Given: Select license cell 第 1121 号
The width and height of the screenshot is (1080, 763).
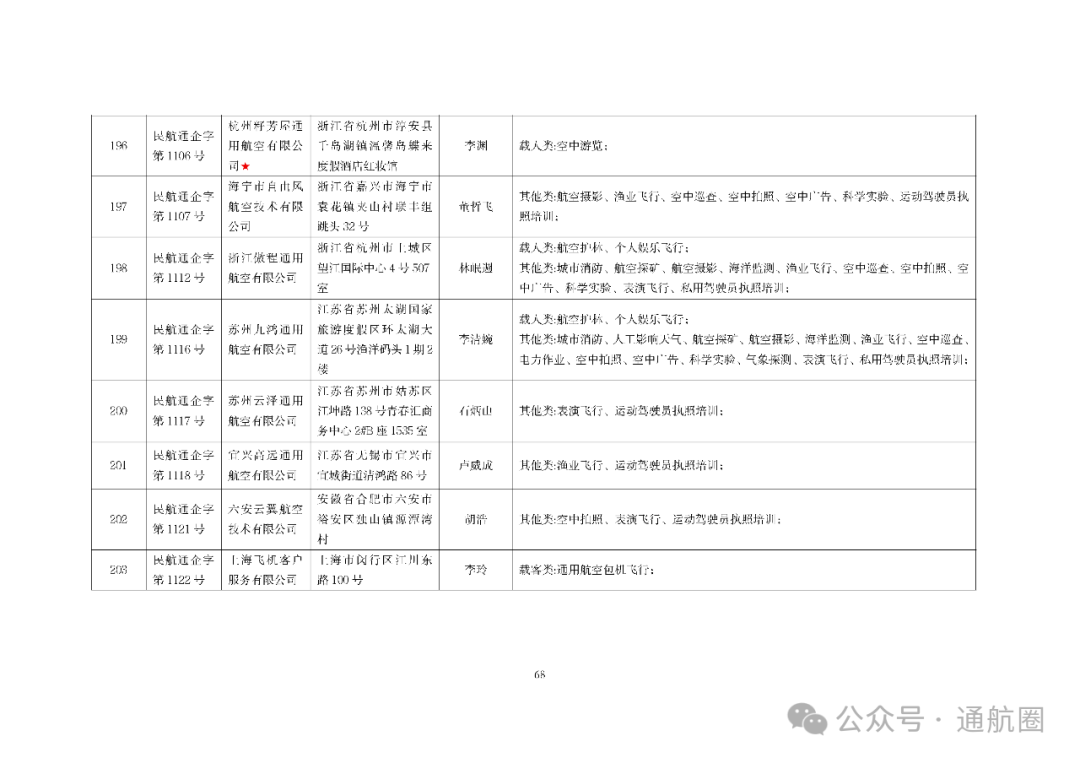Looking at the screenshot, I should pyautogui.click(x=184, y=519).
